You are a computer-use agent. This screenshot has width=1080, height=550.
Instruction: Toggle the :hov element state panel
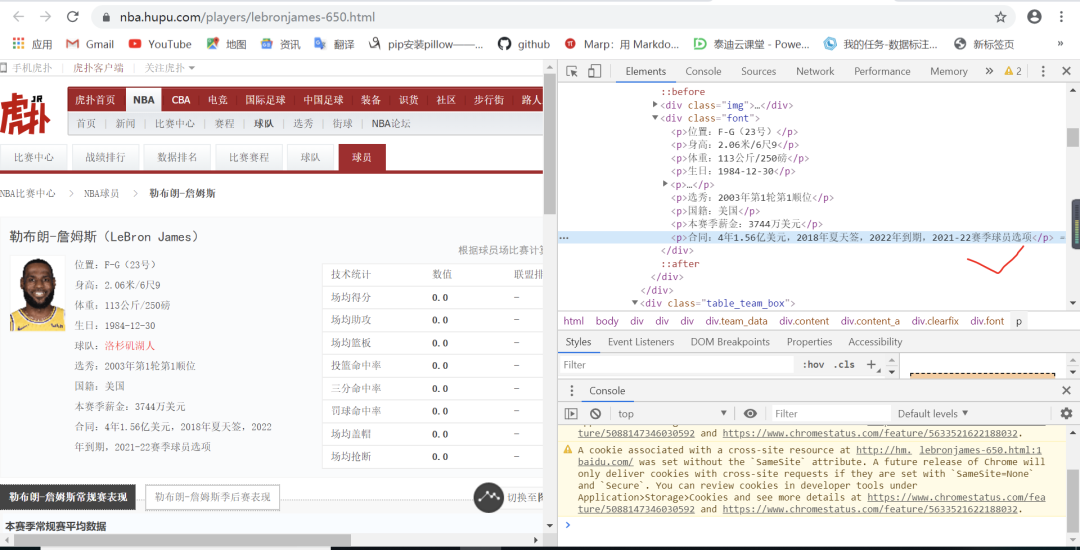(x=814, y=365)
